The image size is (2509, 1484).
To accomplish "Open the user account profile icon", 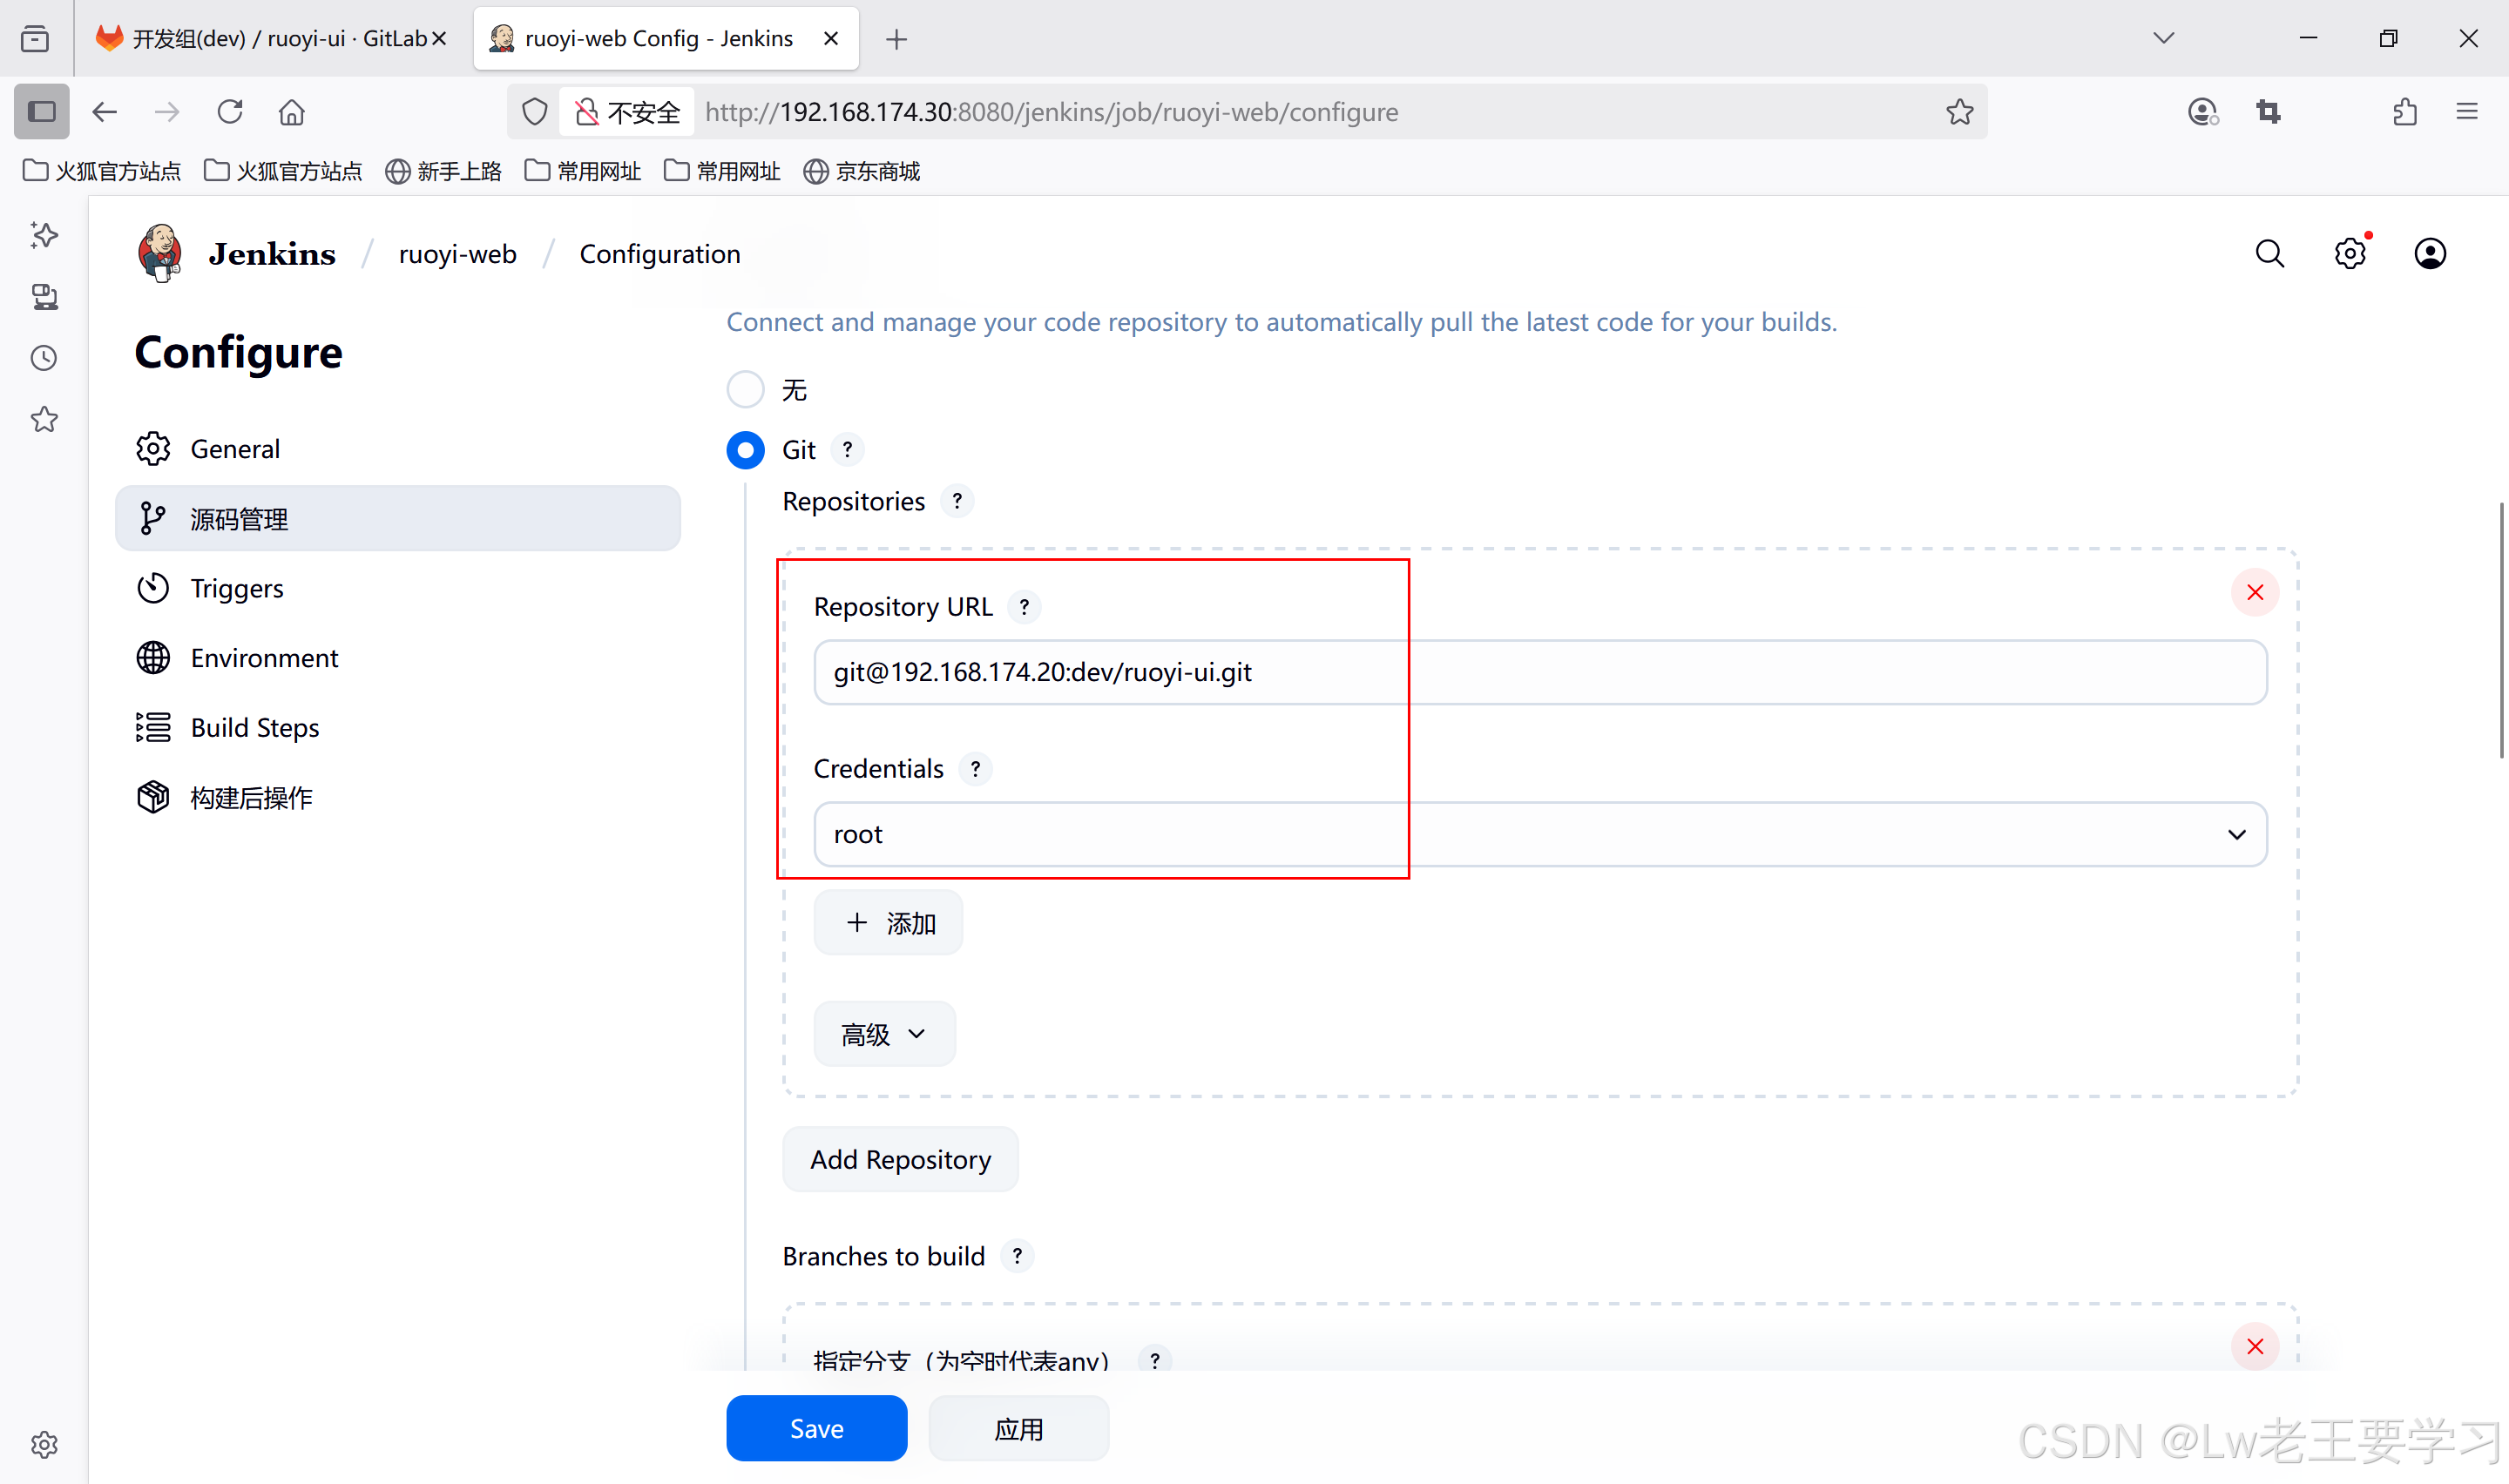I will [2429, 254].
